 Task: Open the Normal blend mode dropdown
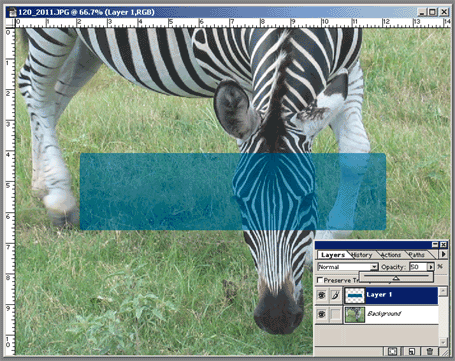[x=374, y=267]
